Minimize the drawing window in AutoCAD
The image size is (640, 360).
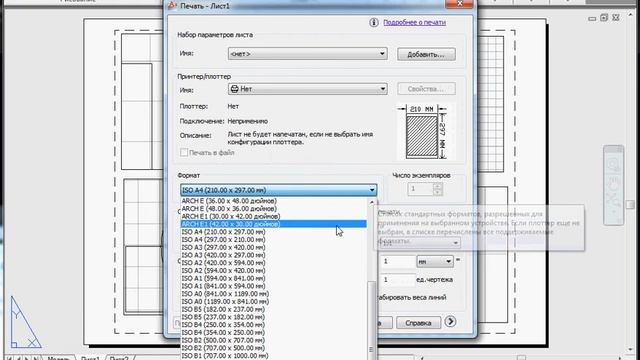(592, 18)
